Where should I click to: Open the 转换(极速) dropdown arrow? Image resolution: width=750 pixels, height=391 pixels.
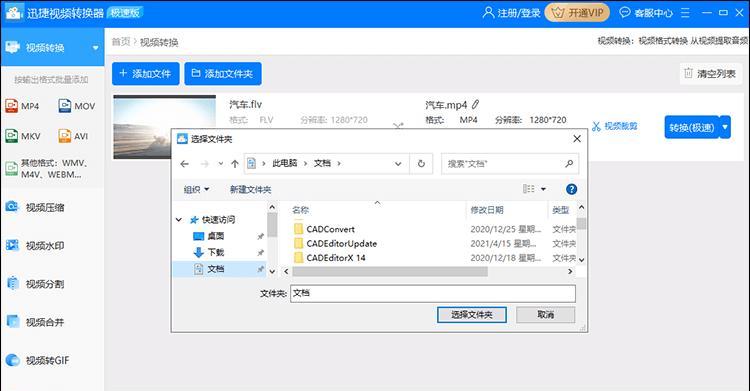[x=725, y=127]
